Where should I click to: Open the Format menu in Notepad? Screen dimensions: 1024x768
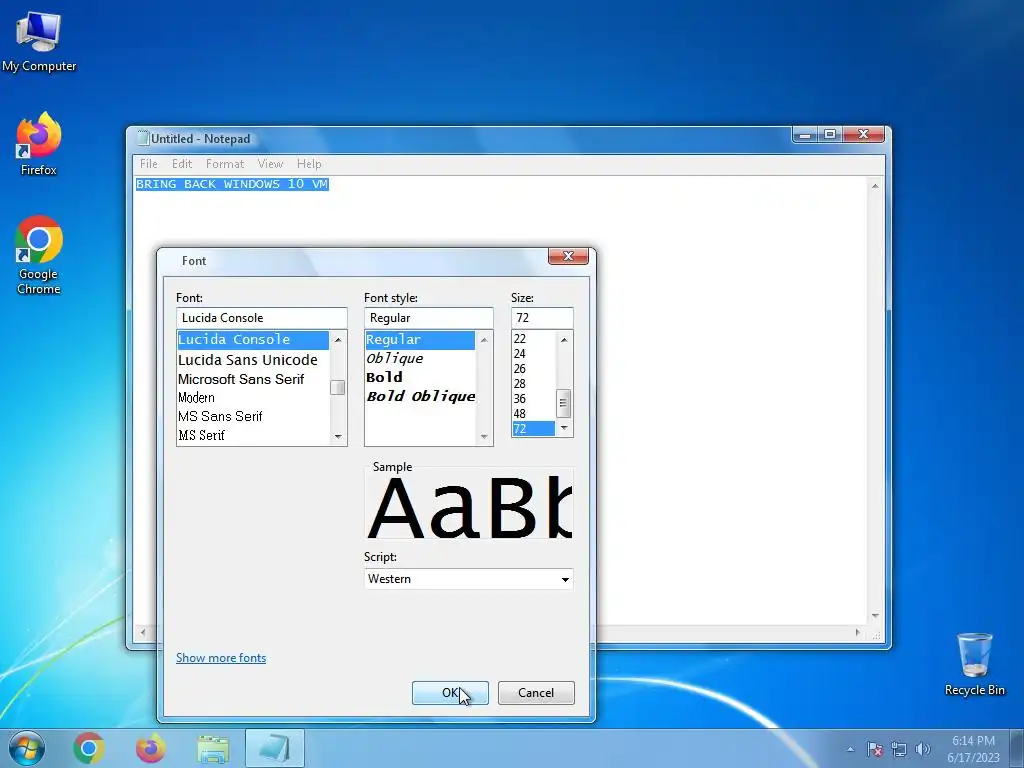225,164
